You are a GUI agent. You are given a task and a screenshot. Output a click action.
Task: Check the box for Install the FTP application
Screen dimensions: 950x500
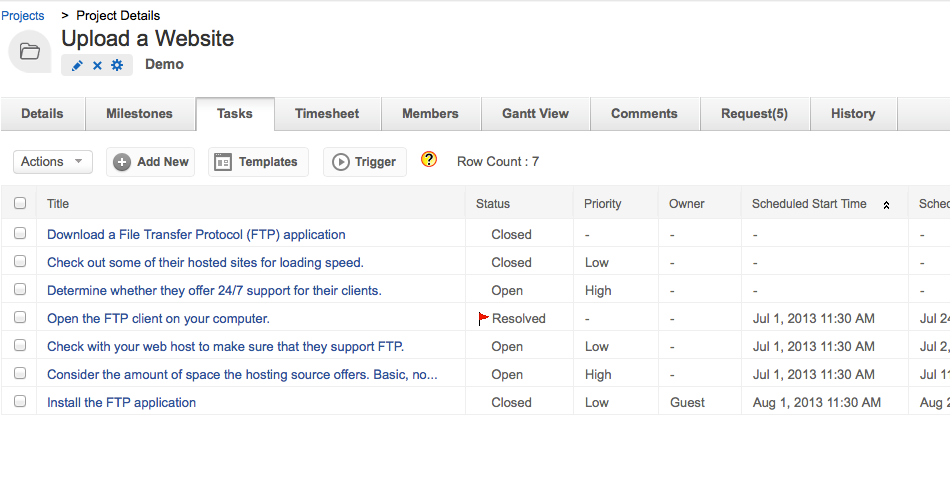pyautogui.click(x=20, y=402)
